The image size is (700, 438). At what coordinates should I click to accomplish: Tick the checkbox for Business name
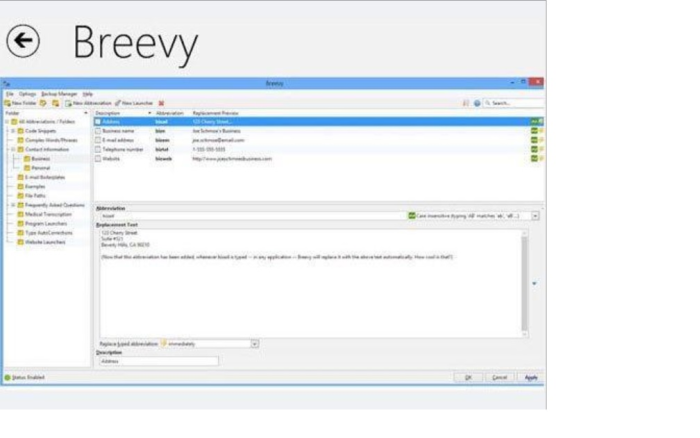[x=98, y=131]
